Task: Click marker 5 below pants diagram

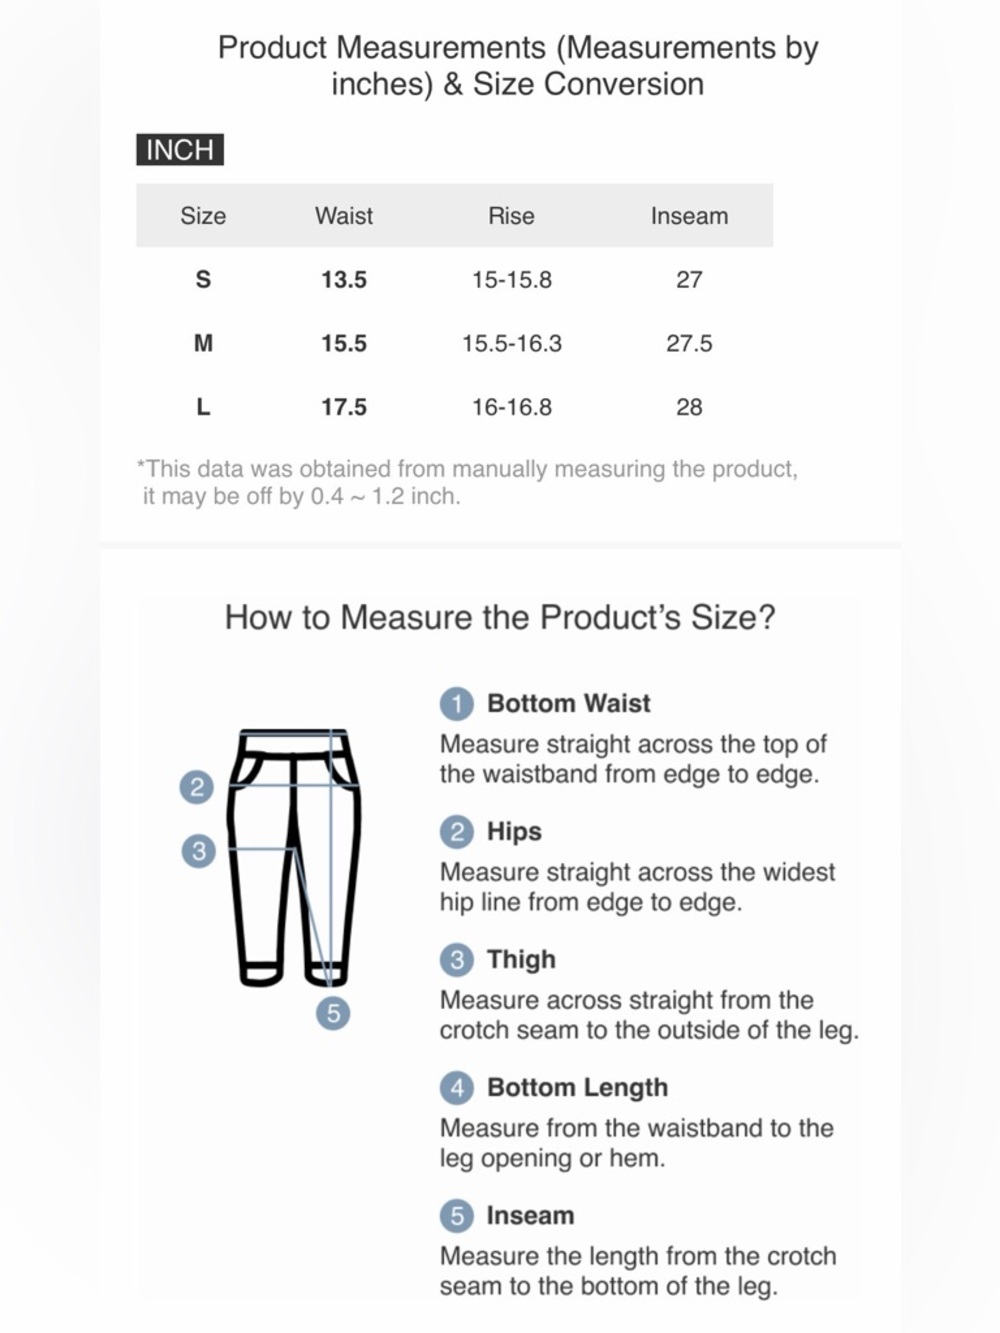Action: 333,1013
